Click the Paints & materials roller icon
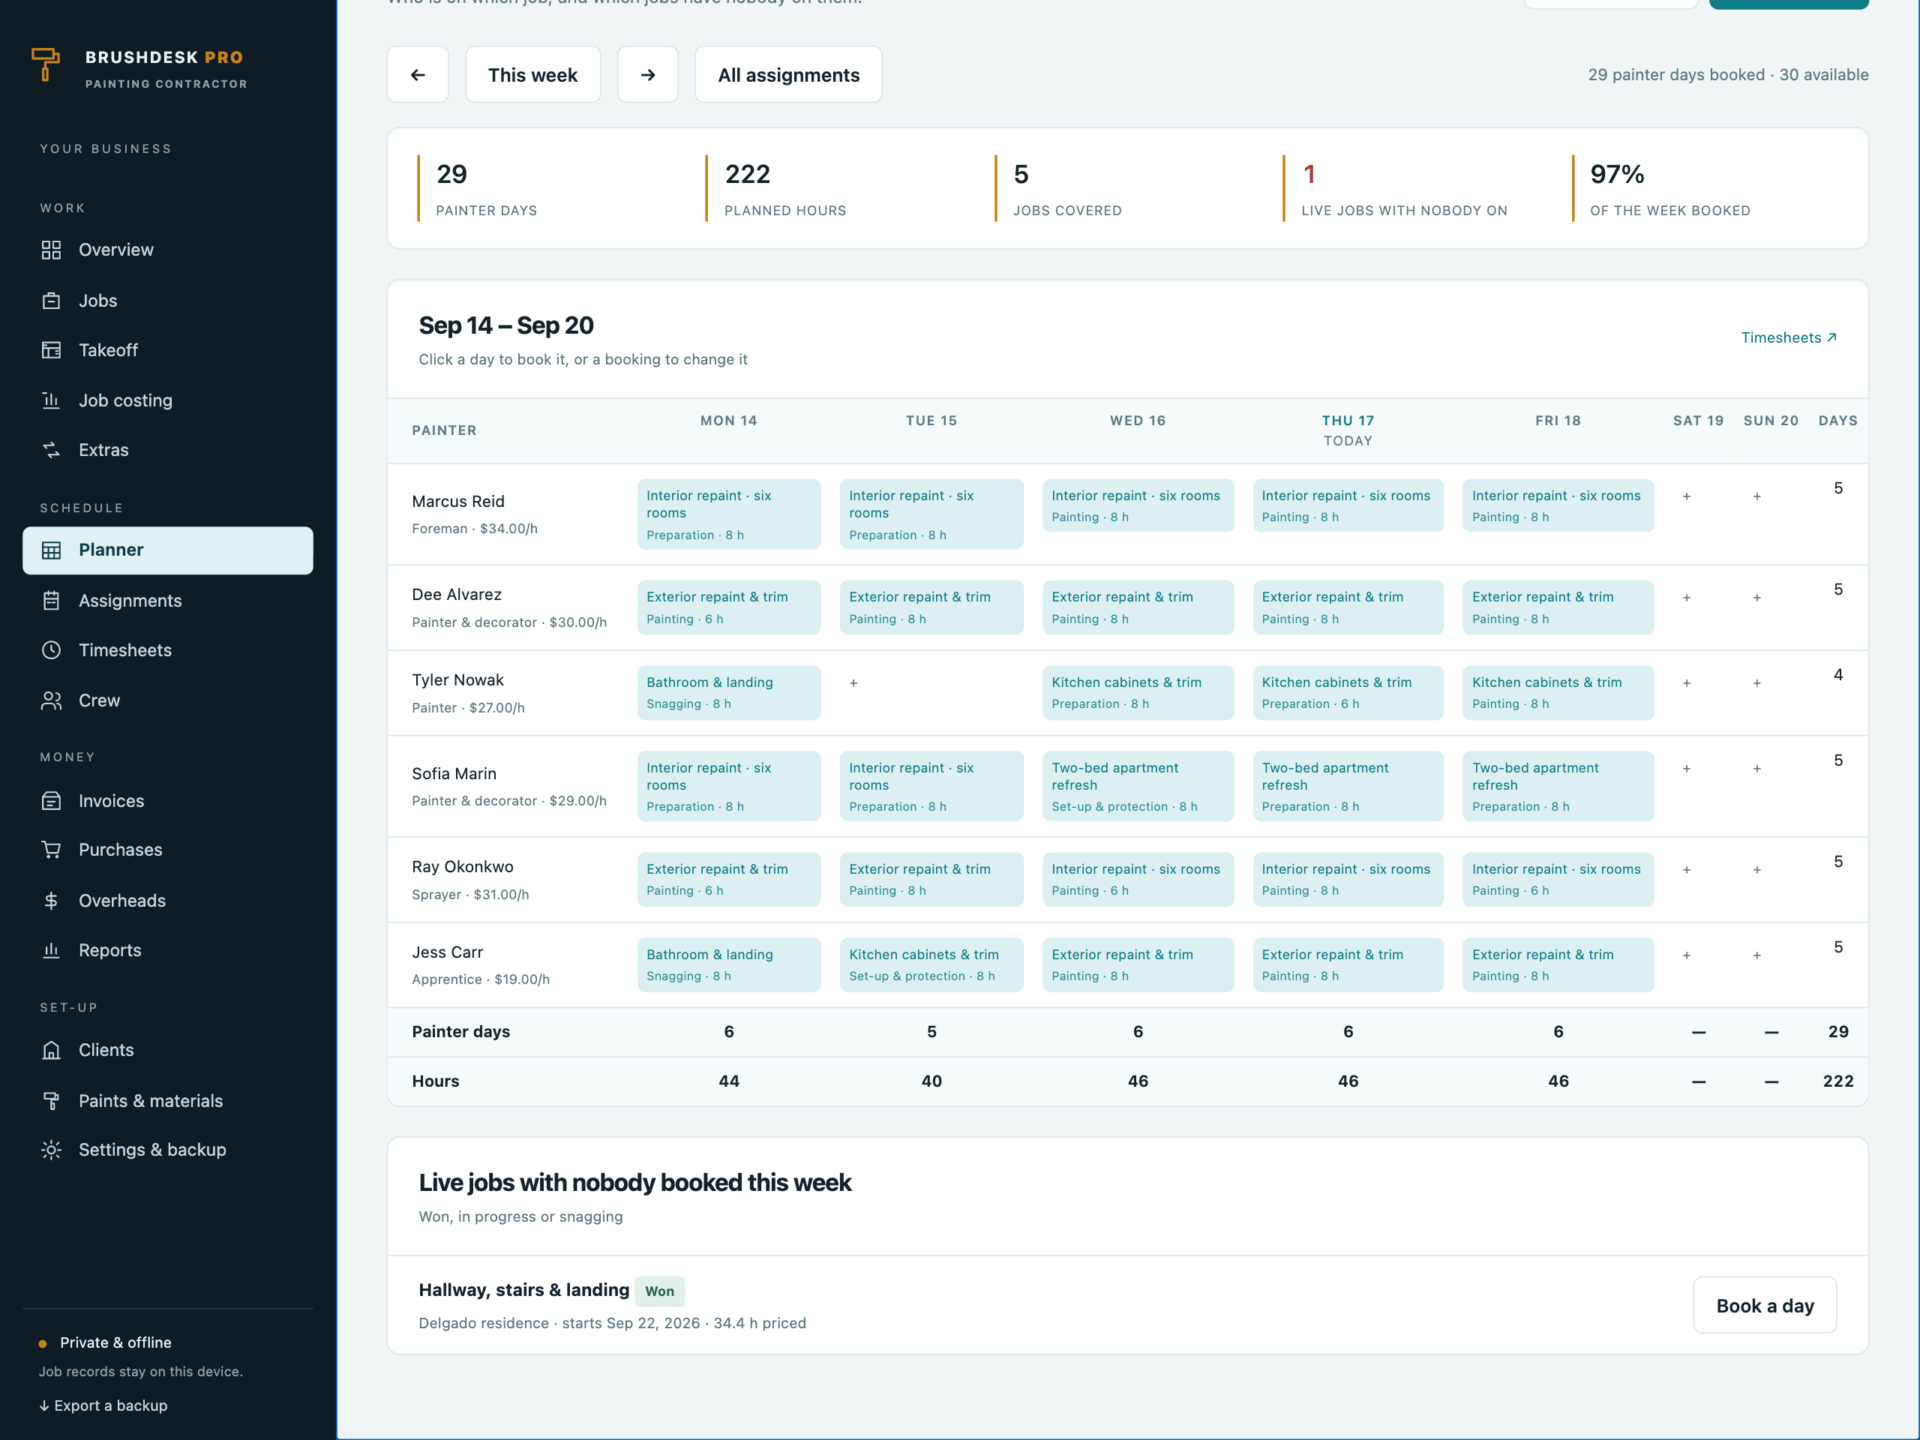The height and width of the screenshot is (1440, 1920). click(51, 1100)
